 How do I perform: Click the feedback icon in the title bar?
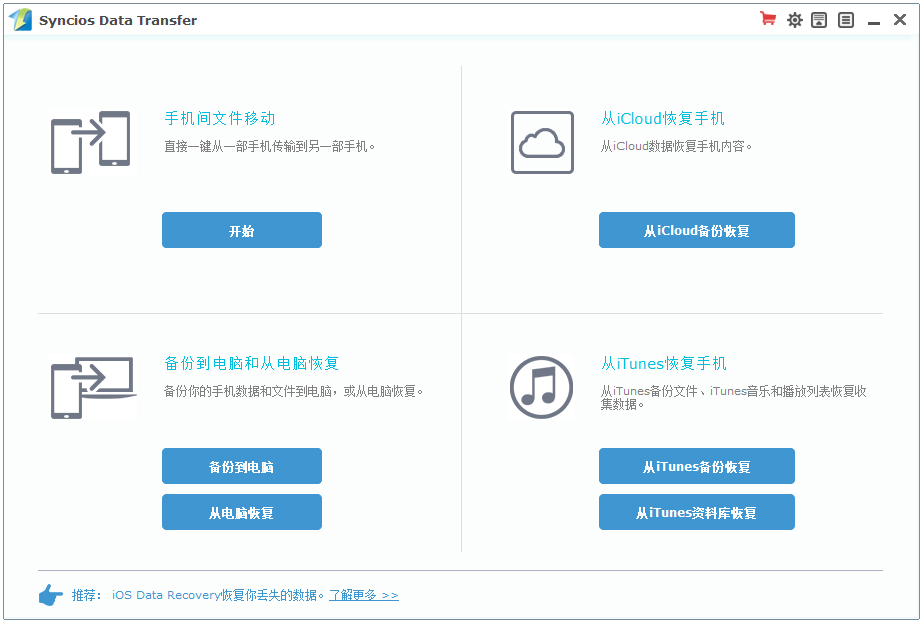click(x=819, y=19)
